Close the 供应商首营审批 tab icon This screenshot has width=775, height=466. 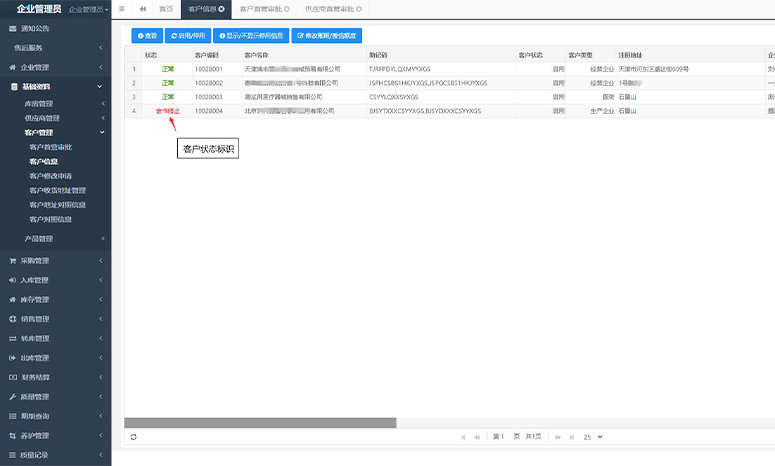[359, 9]
